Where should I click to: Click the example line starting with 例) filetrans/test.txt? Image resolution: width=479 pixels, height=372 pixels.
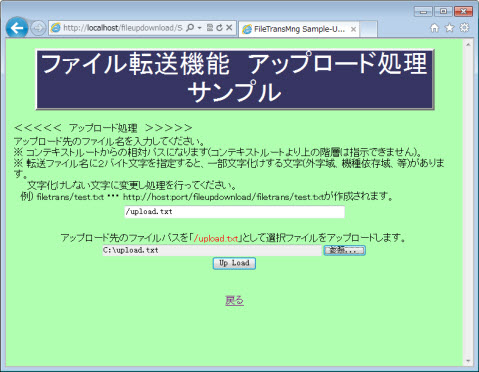[x=207, y=197]
